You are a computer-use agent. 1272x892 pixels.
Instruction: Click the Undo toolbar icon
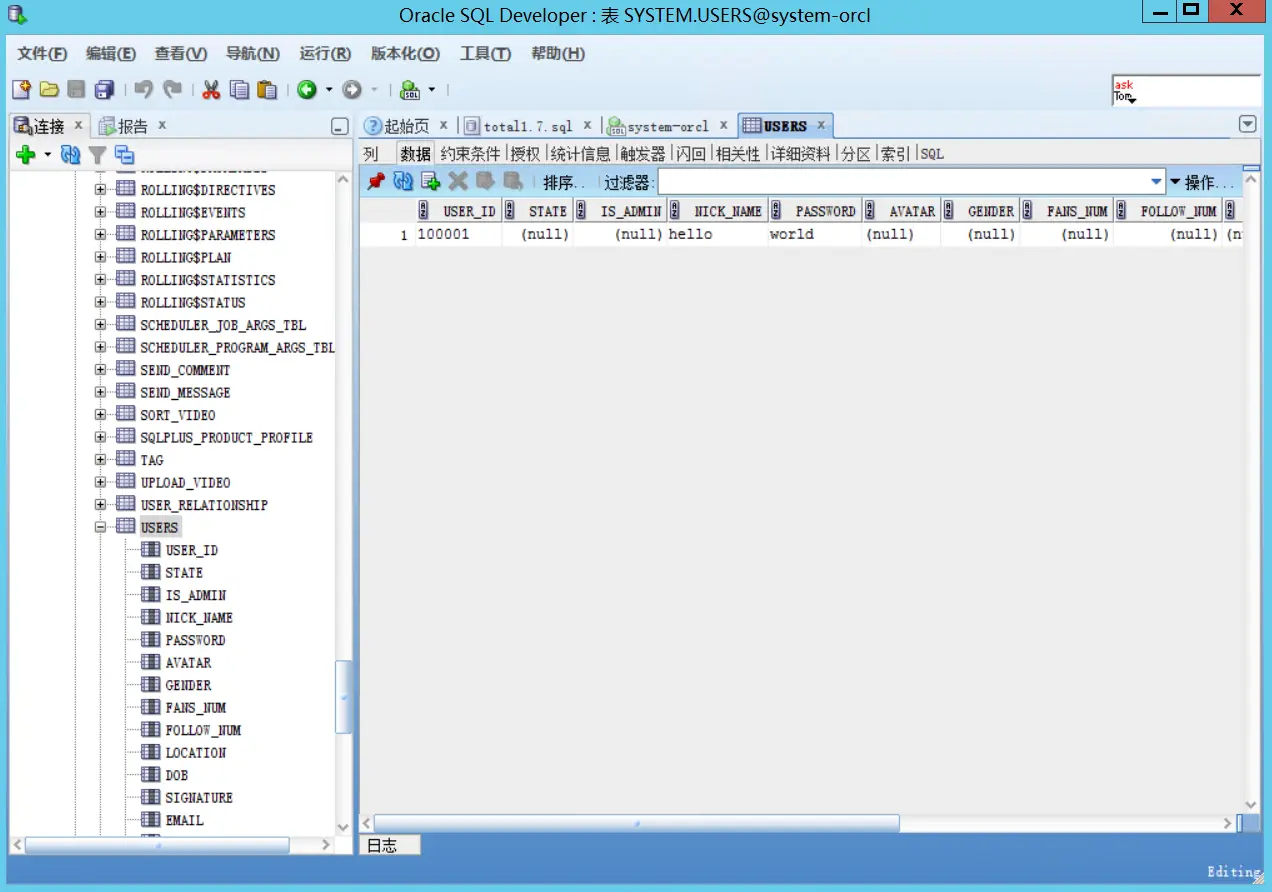click(143, 90)
